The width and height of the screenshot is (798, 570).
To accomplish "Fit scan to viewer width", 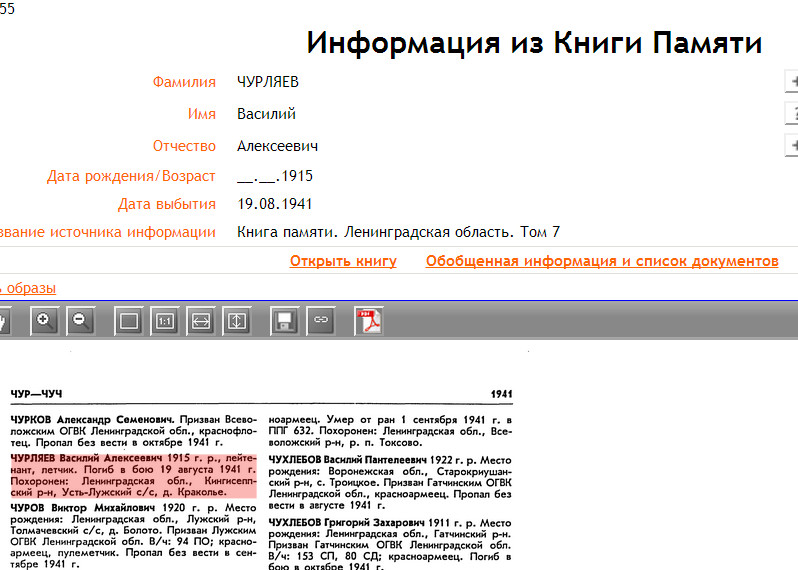I will tap(201, 321).
